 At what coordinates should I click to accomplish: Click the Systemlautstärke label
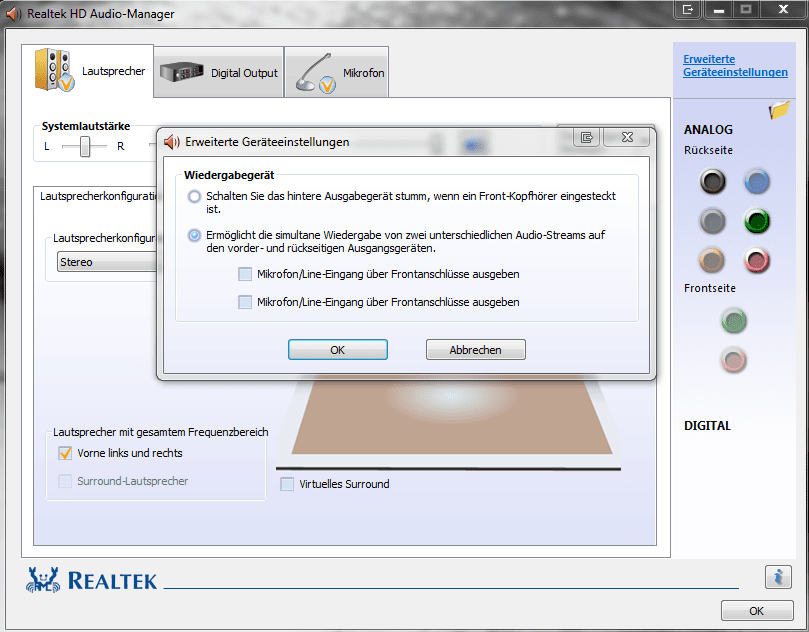[86, 126]
